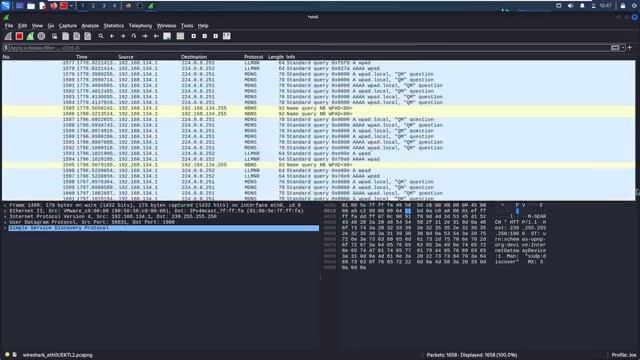Jump to the last packet
Screen dimensions: 640x360
[156, 36]
